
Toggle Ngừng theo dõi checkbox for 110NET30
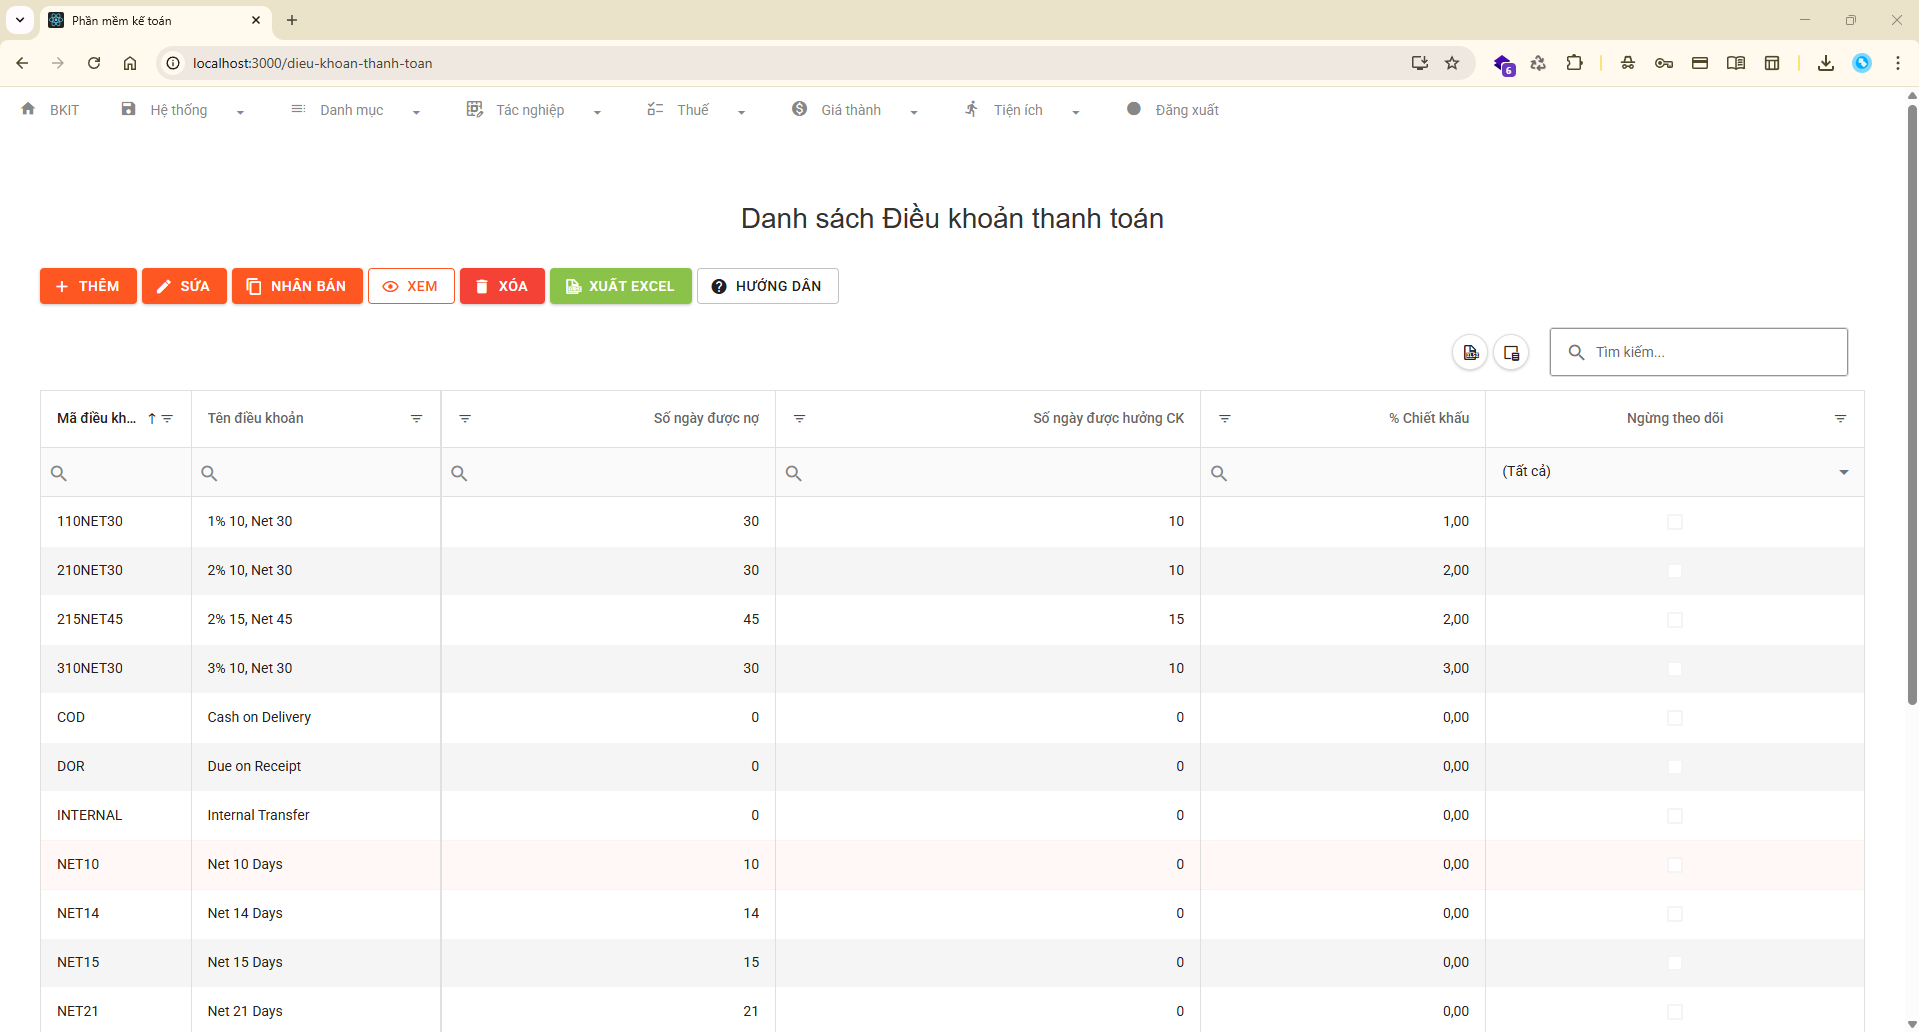point(1675,522)
